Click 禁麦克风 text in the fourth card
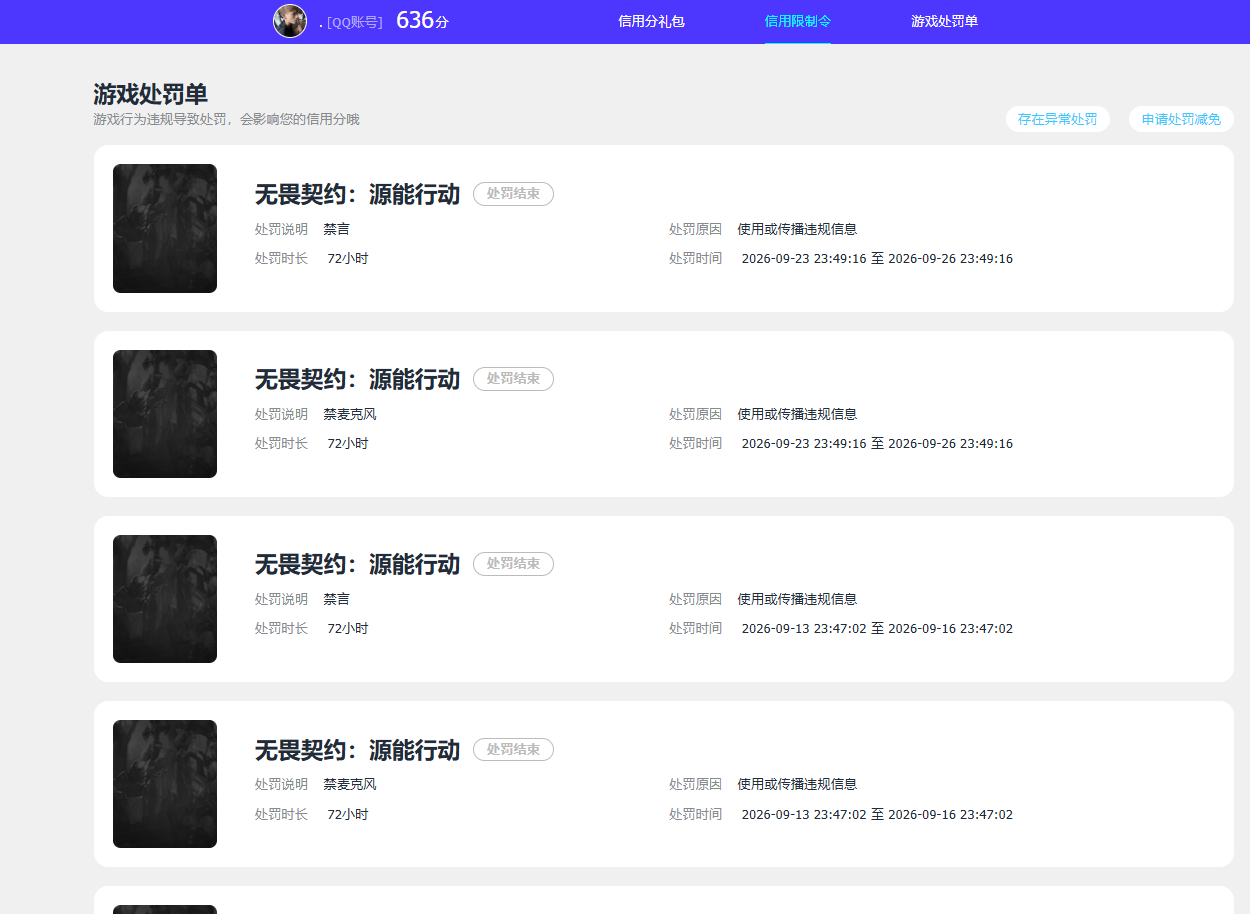Image resolution: width=1250 pixels, height=914 pixels. 350,784
